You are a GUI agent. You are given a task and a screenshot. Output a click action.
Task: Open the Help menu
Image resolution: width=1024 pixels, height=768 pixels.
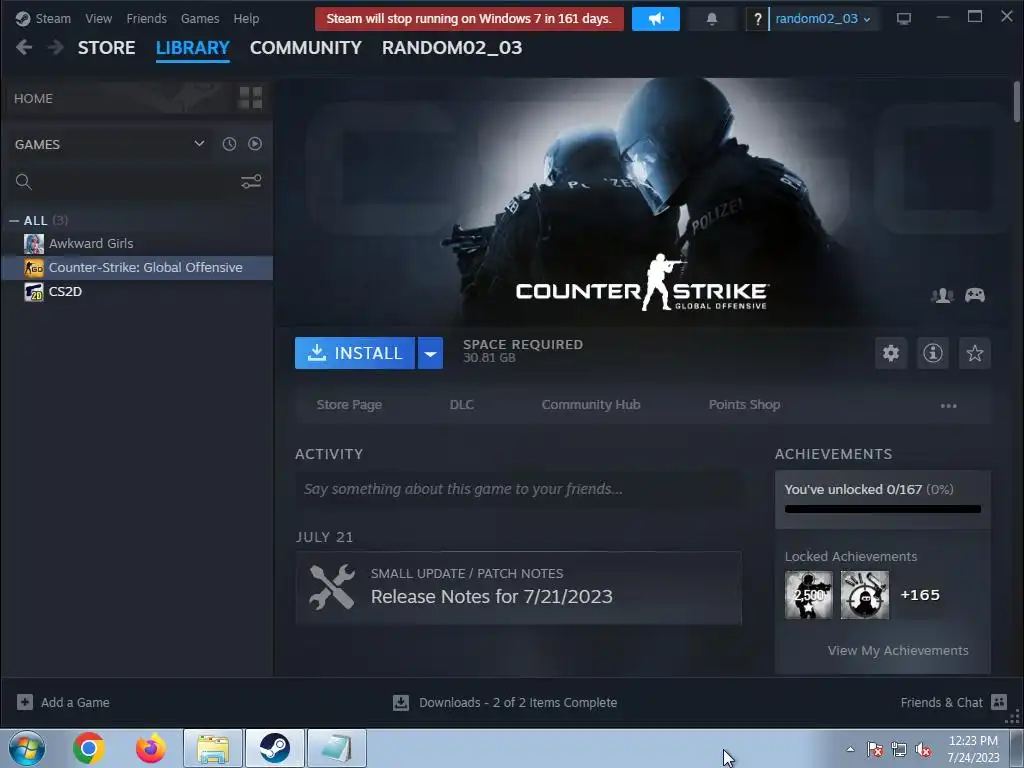246,18
